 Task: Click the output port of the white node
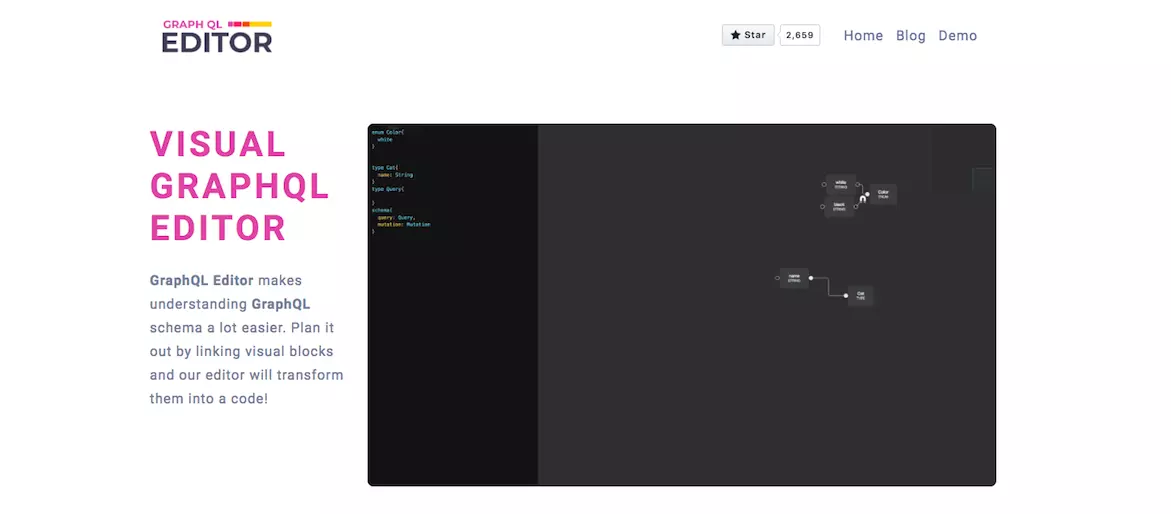(x=857, y=185)
